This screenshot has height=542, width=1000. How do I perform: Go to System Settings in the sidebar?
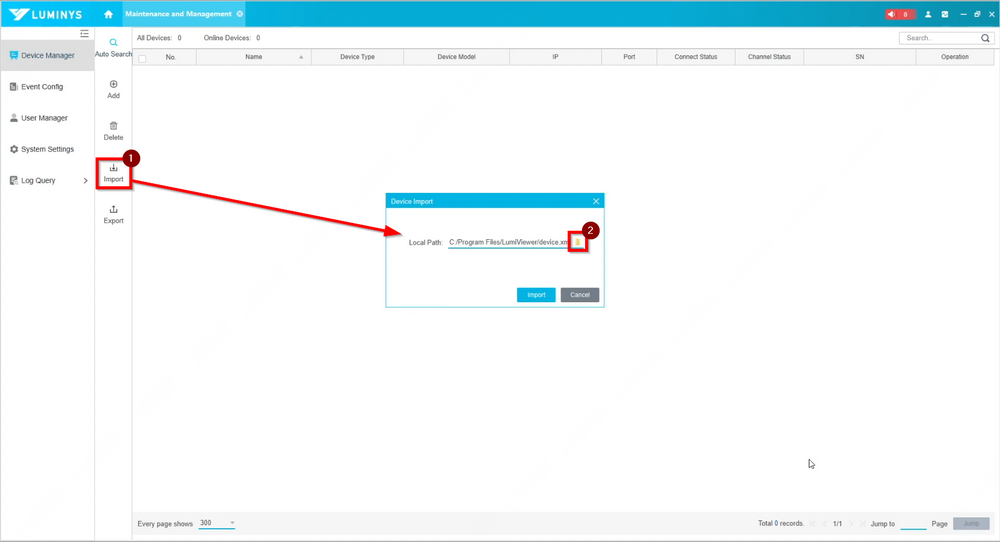(47, 150)
